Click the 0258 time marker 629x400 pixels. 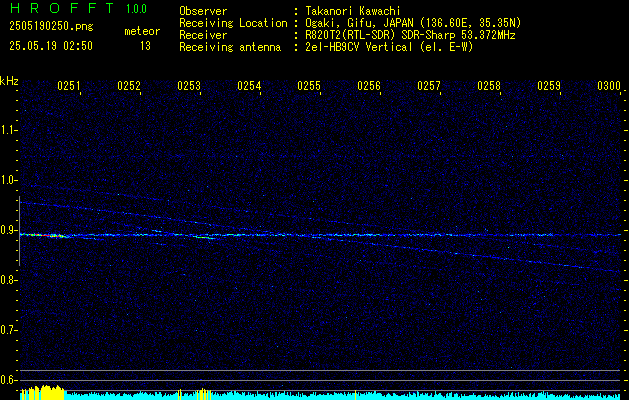tap(489, 86)
